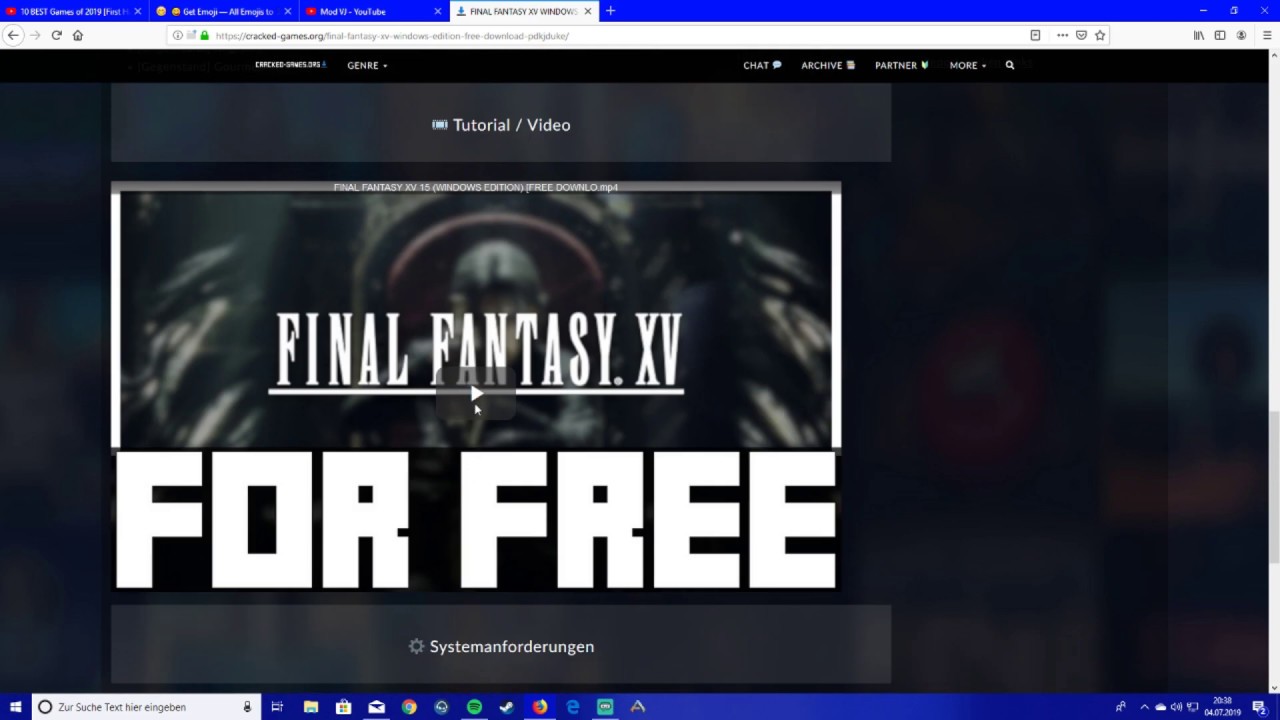Open the ARCHIVE page
Viewport: 1280px width, 720px height.
(828, 66)
